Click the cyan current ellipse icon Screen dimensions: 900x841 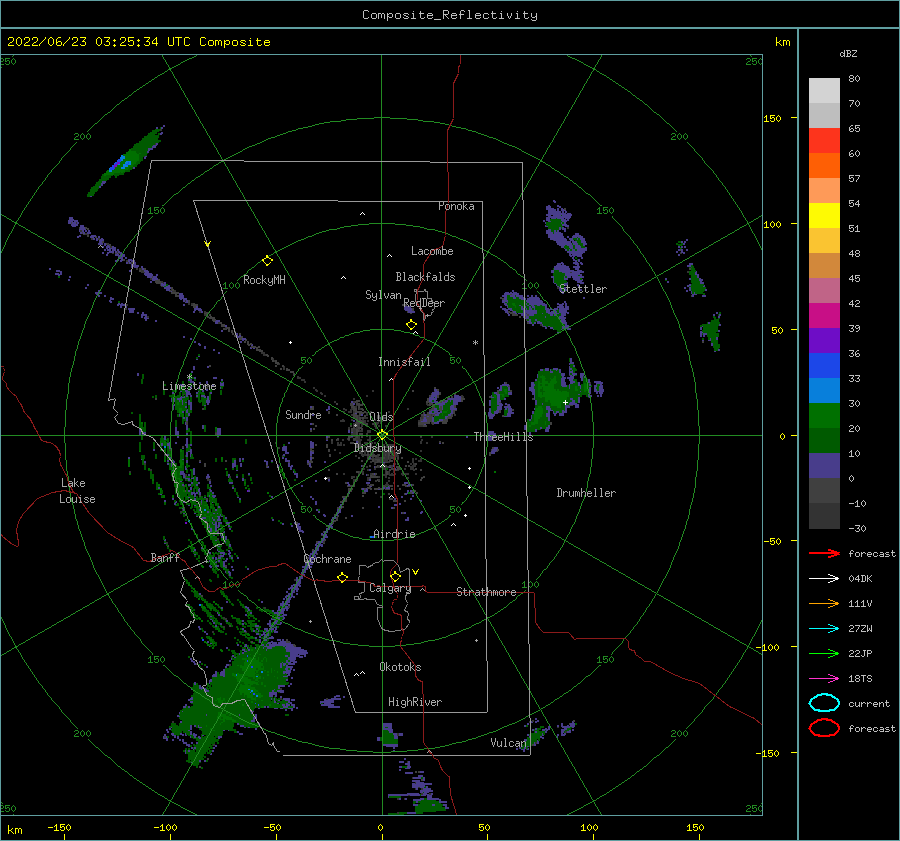824,703
